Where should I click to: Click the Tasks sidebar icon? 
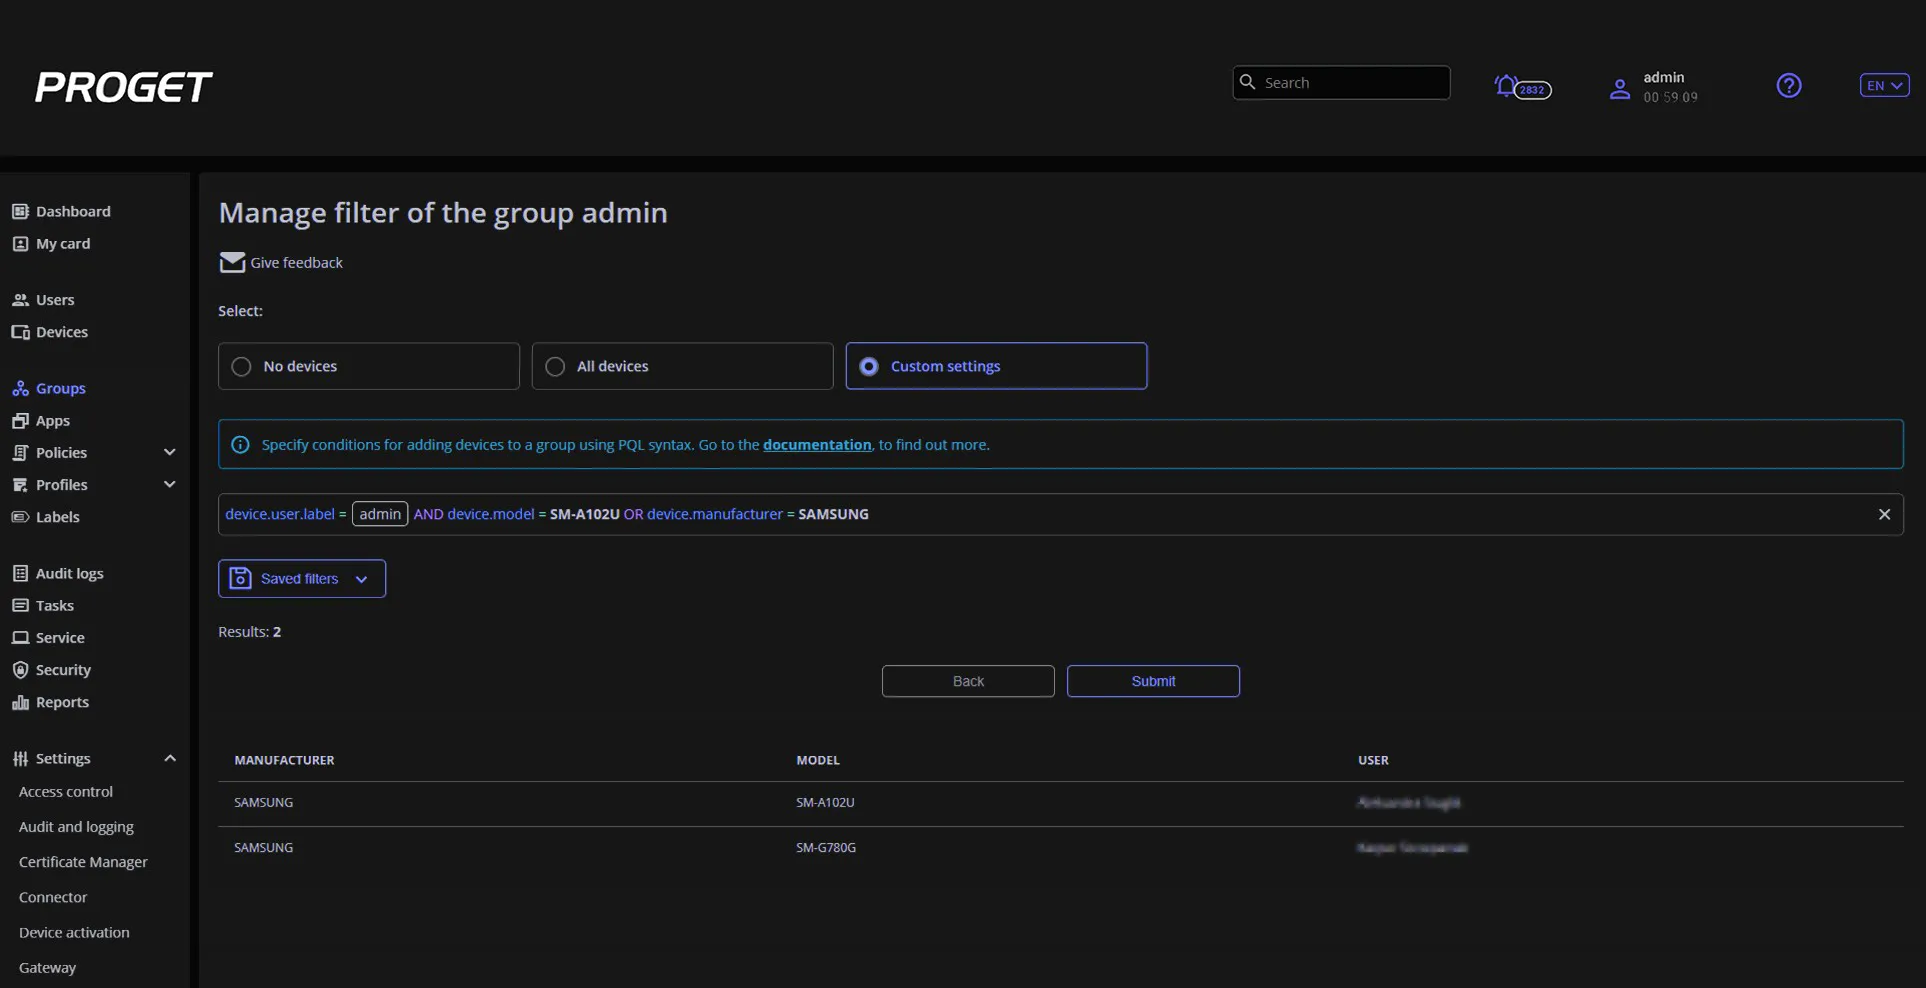point(20,605)
